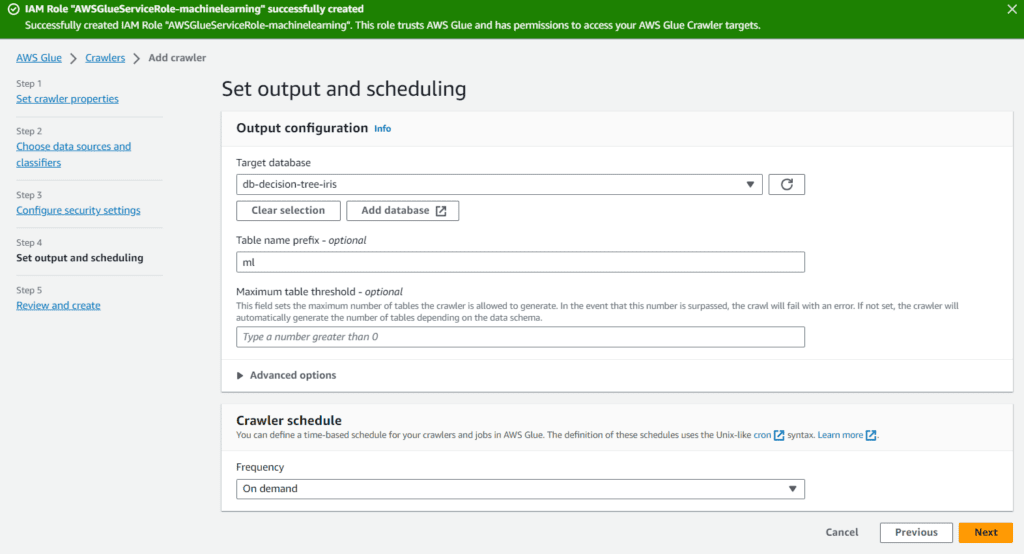Image resolution: width=1024 pixels, height=554 pixels.
Task: Click the Previous button
Action: (x=915, y=532)
